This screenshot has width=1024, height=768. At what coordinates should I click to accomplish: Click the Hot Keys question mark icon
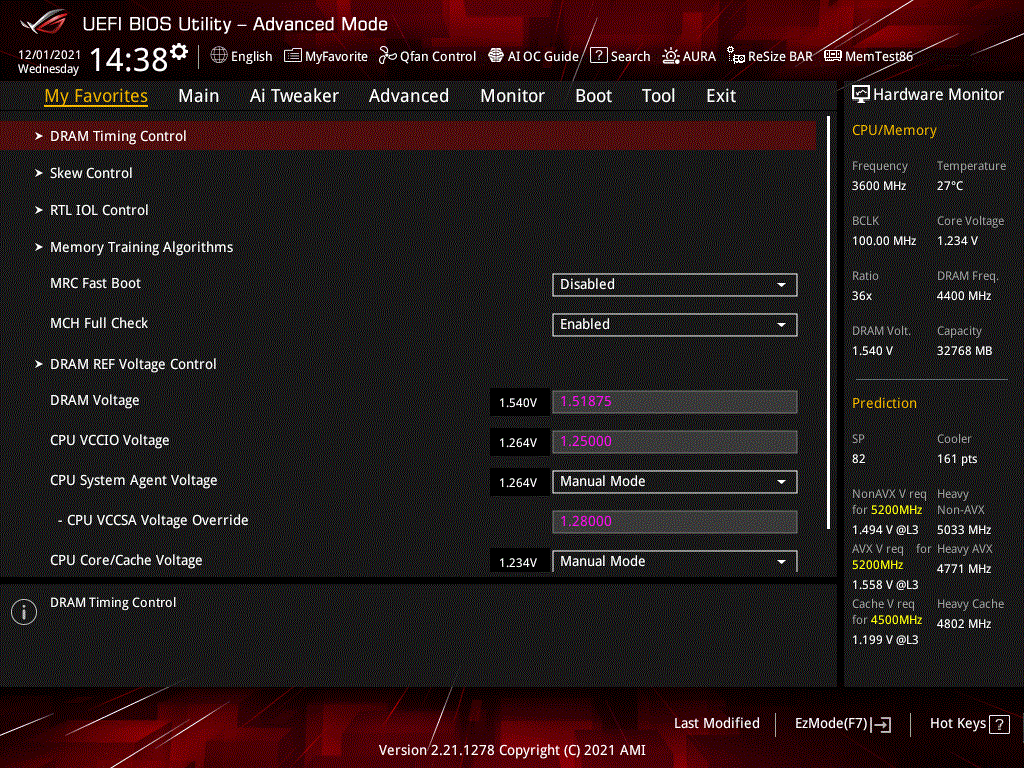pyautogui.click(x=999, y=724)
